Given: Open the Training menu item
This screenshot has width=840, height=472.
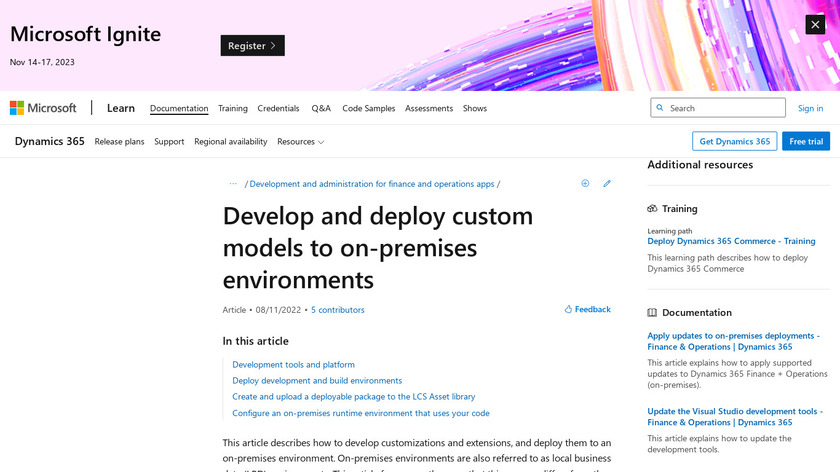Looking at the screenshot, I should point(233,108).
